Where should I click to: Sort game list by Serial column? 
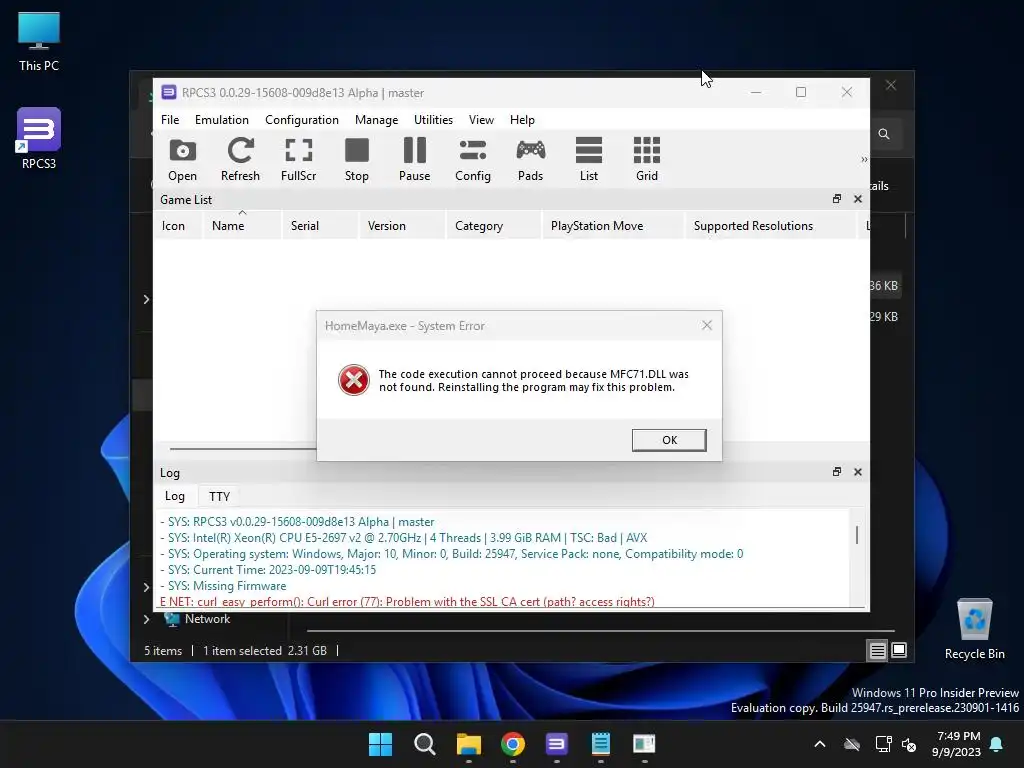320,225
